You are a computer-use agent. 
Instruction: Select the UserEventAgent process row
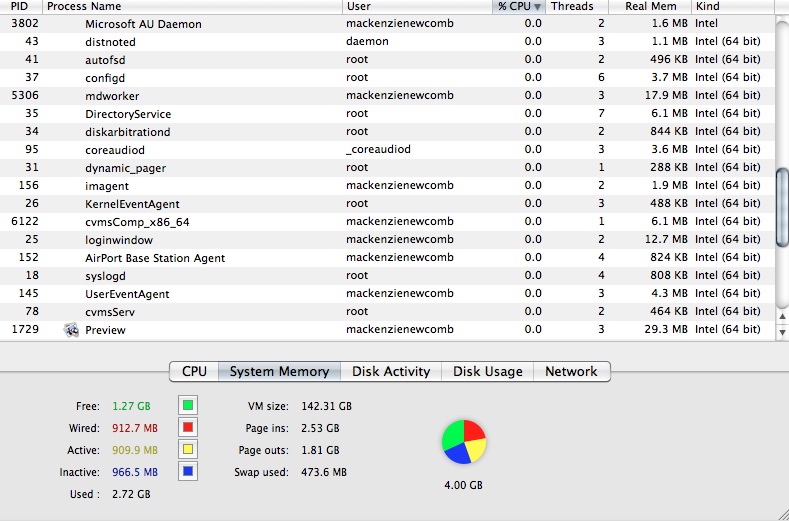[x=387, y=294]
